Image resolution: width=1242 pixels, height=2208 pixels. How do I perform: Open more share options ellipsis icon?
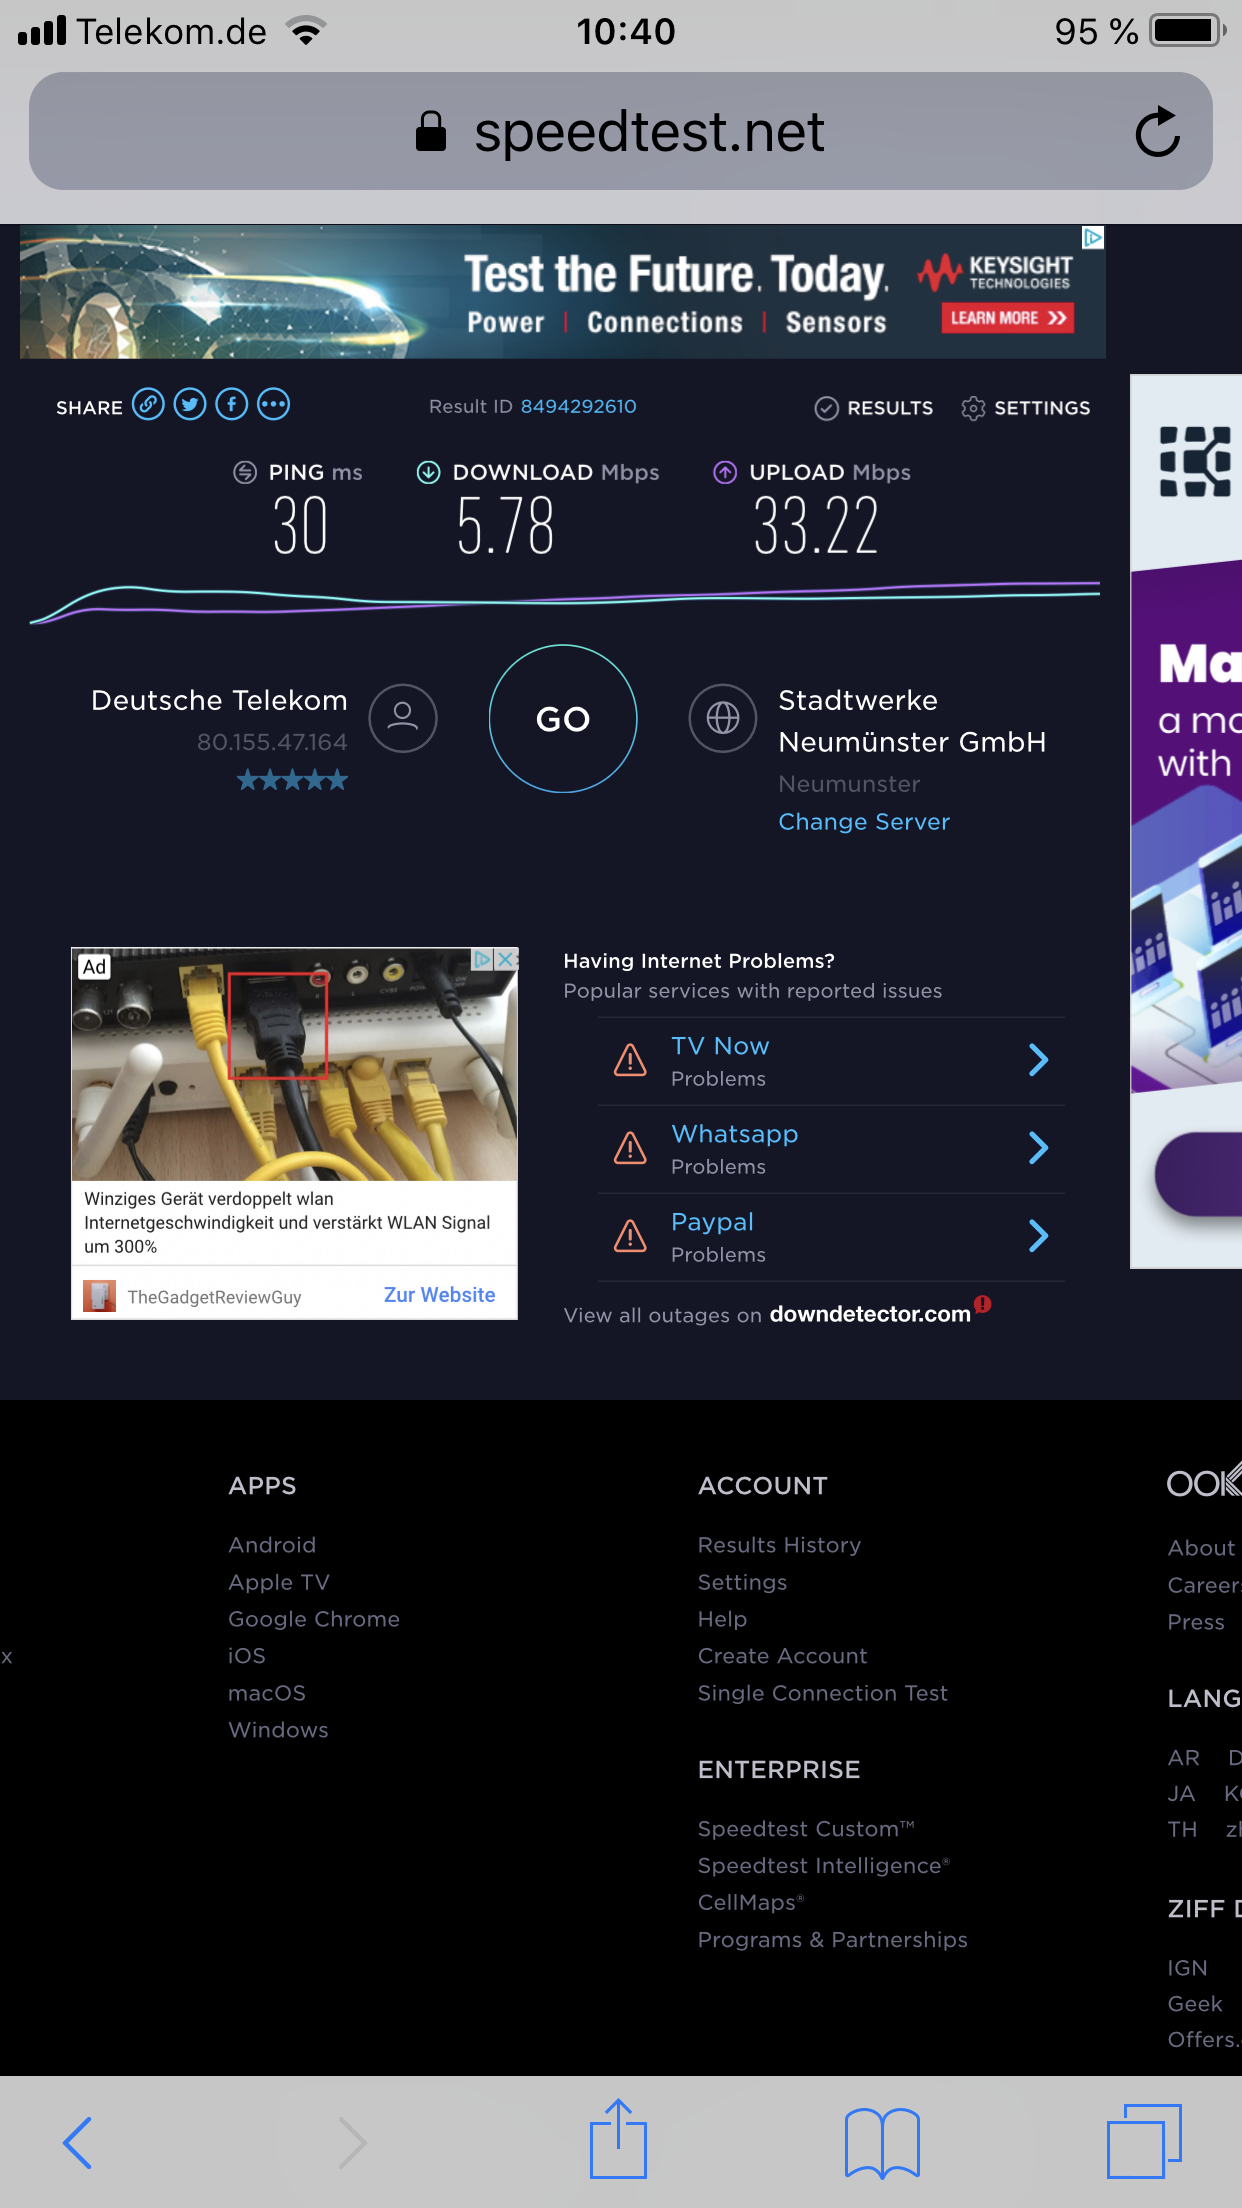(x=274, y=405)
